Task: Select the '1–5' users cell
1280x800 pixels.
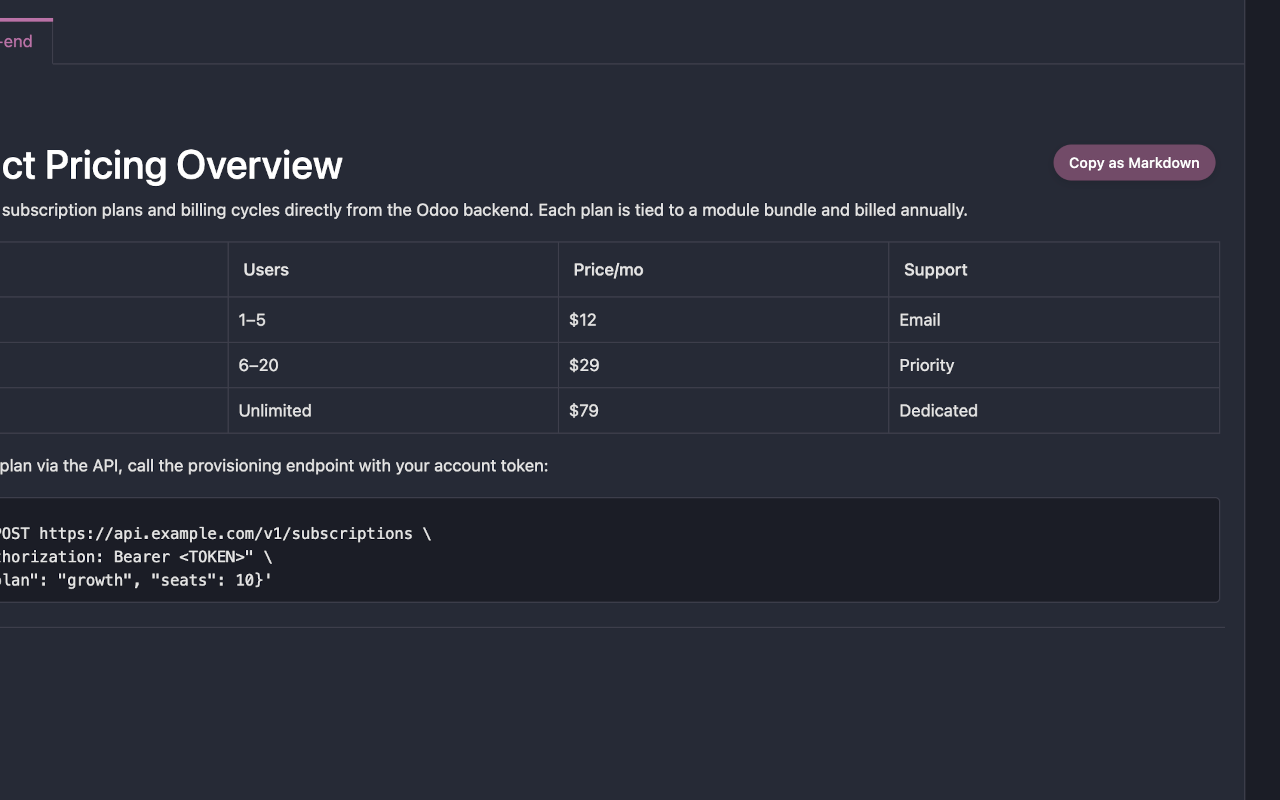Action: 393,320
